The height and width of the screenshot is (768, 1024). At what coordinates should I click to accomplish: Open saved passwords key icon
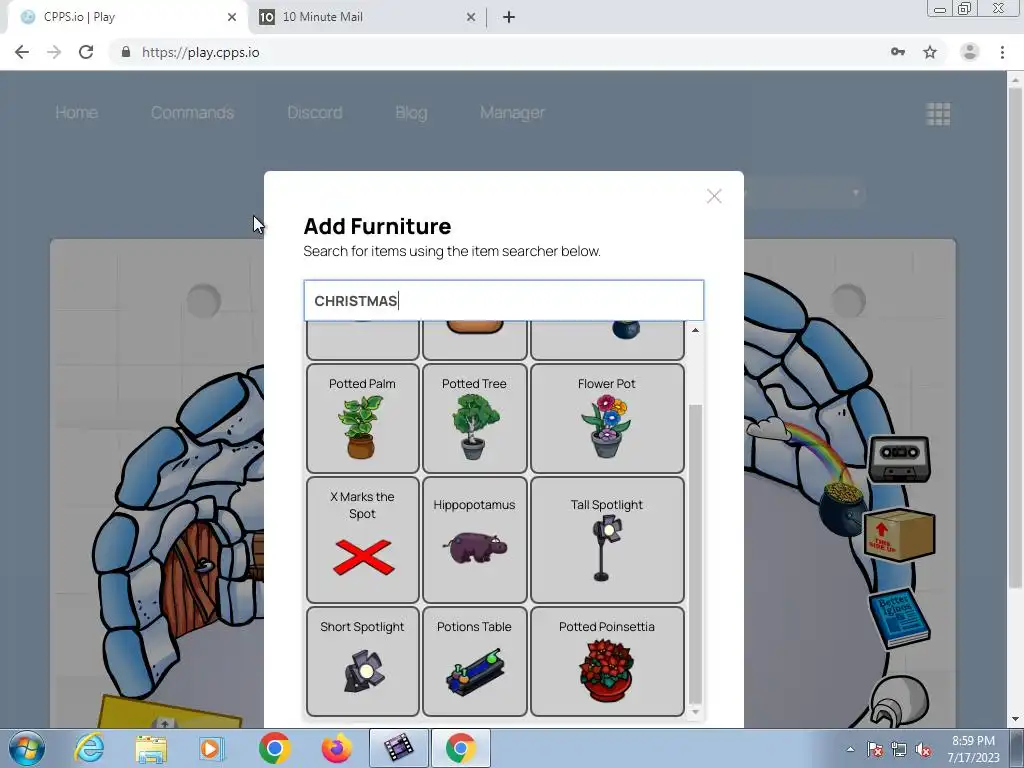click(898, 52)
